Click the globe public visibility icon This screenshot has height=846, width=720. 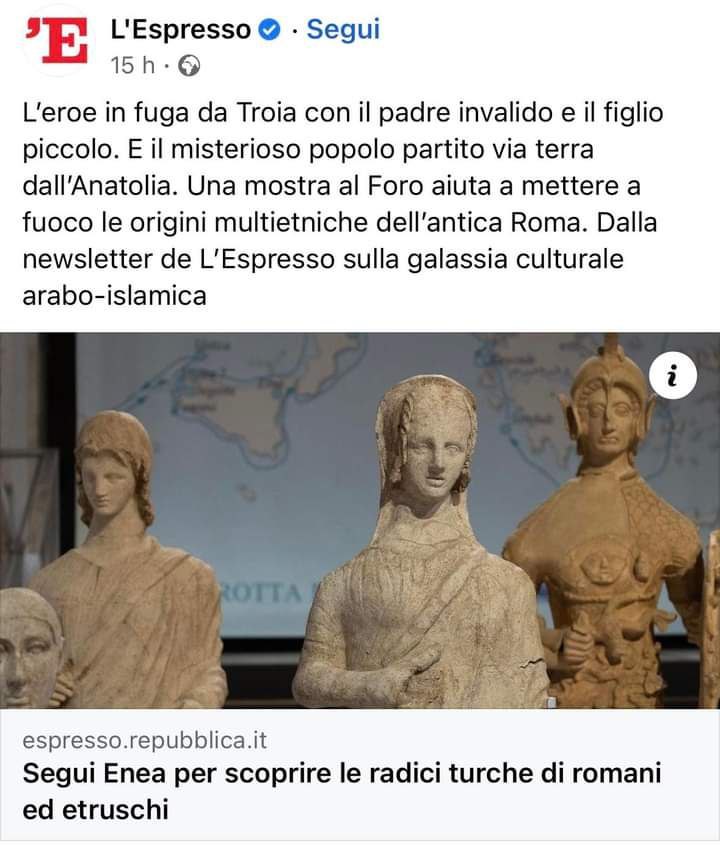[x=189, y=66]
